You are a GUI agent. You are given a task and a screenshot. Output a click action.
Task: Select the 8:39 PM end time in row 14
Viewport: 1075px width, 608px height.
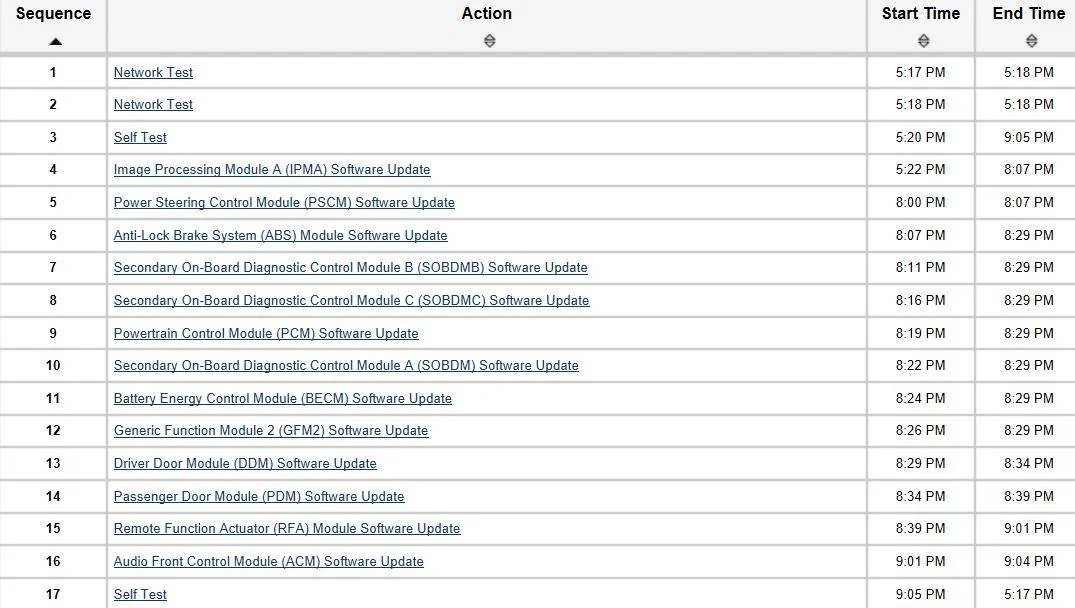[1029, 497]
